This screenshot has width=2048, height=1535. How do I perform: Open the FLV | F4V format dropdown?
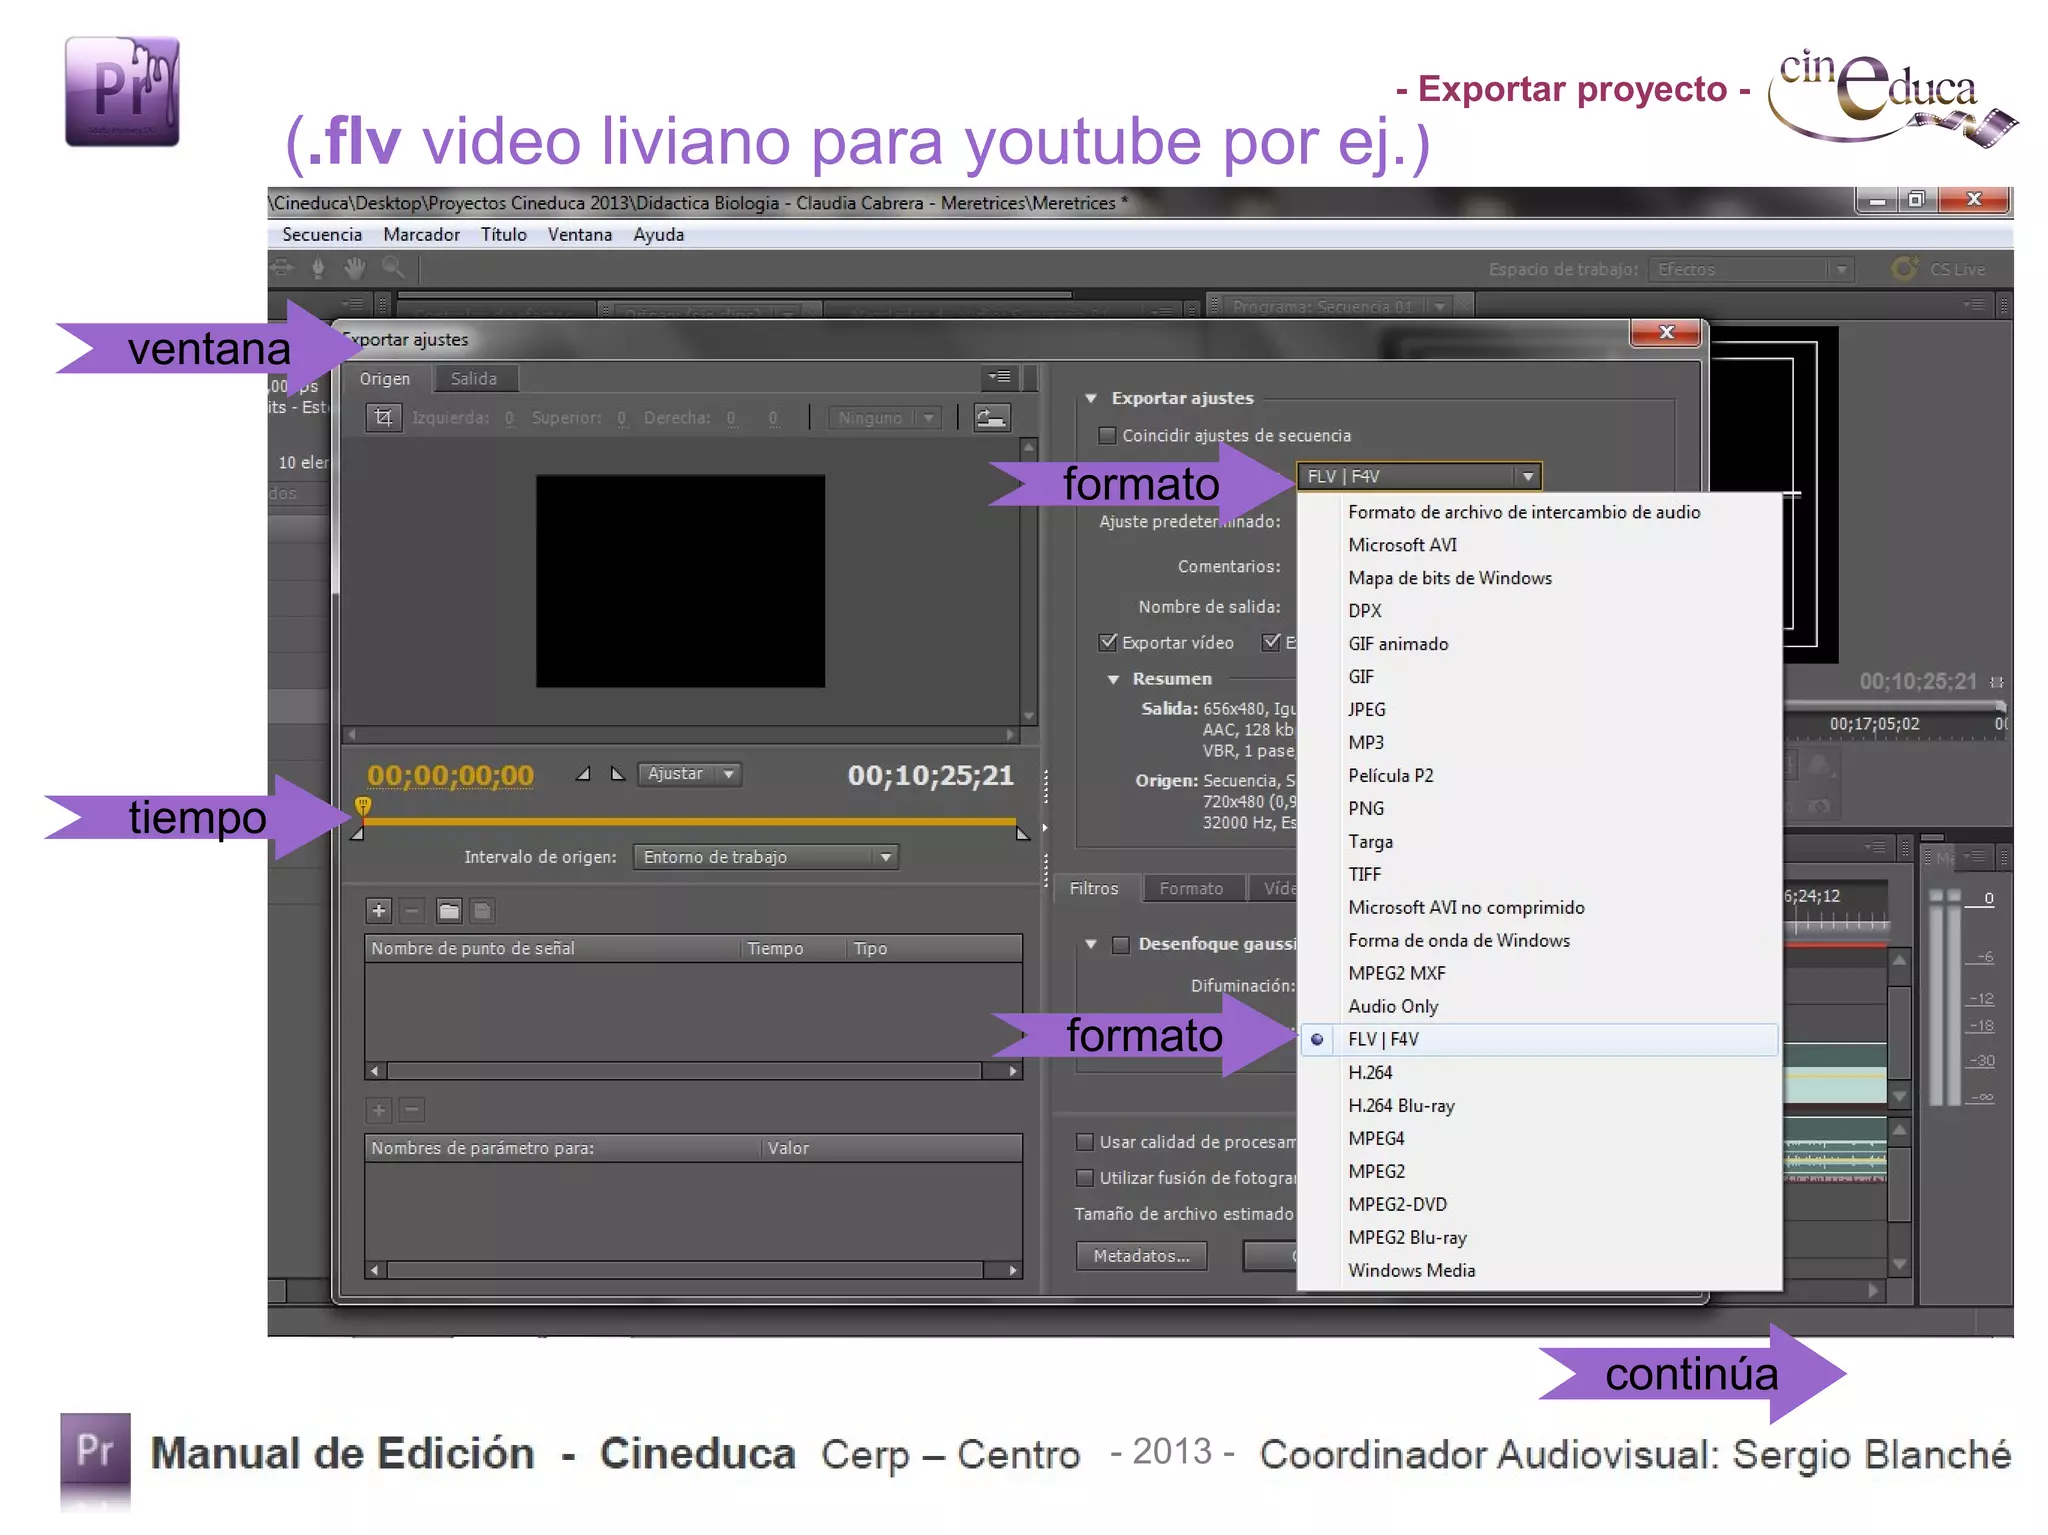point(1419,476)
